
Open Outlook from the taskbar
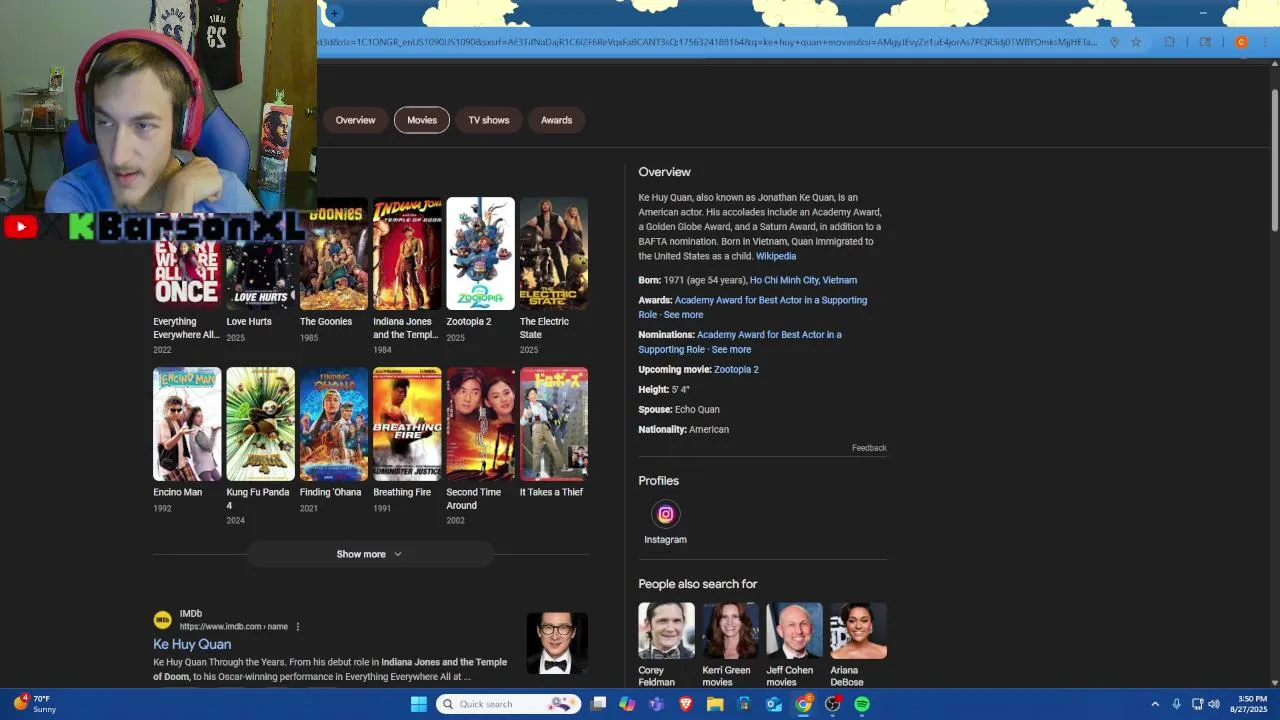774,704
